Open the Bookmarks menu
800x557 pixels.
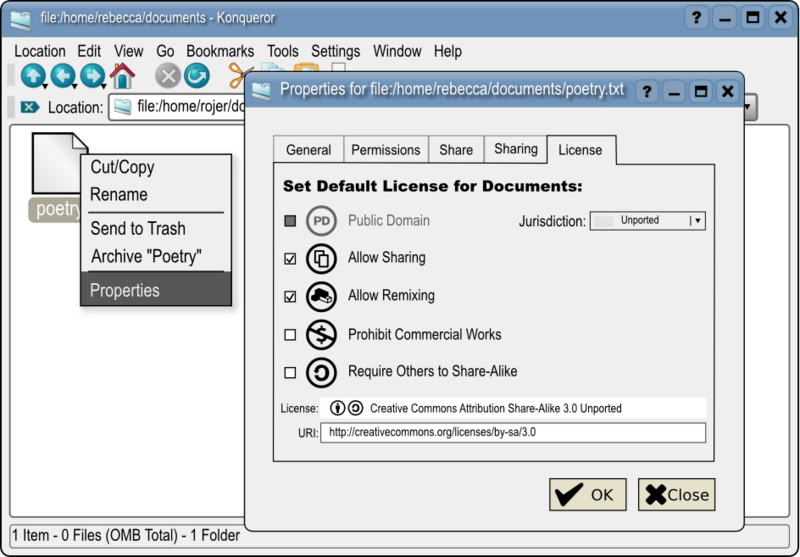pos(220,52)
